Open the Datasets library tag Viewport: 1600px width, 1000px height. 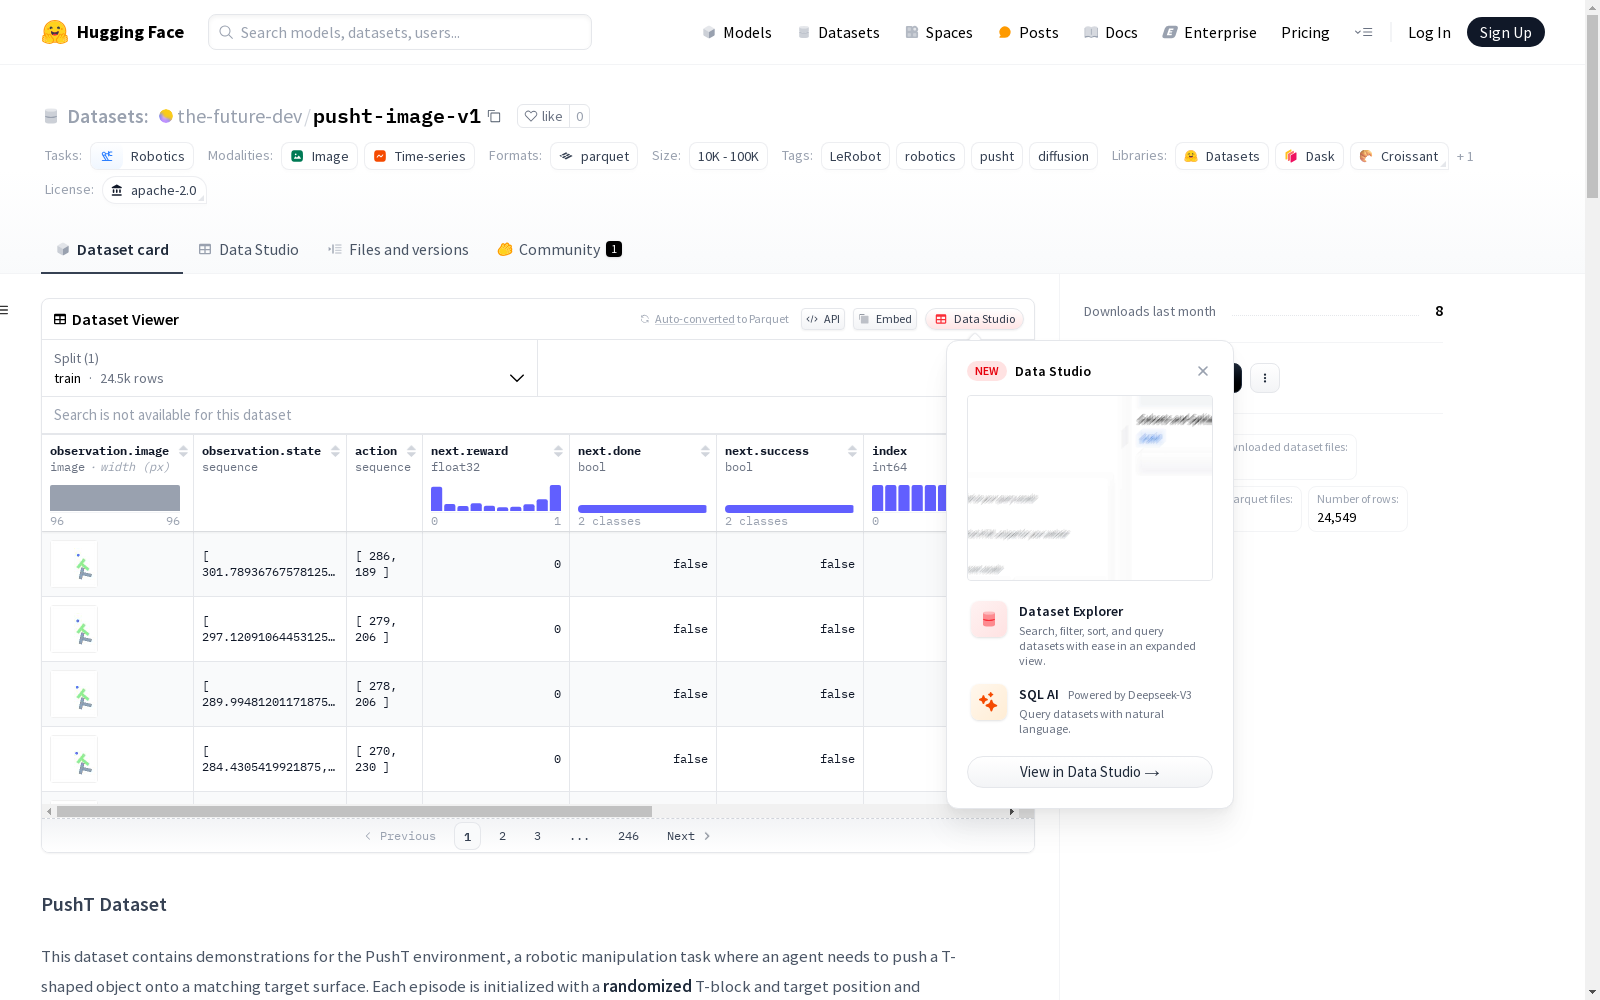tap(1222, 156)
